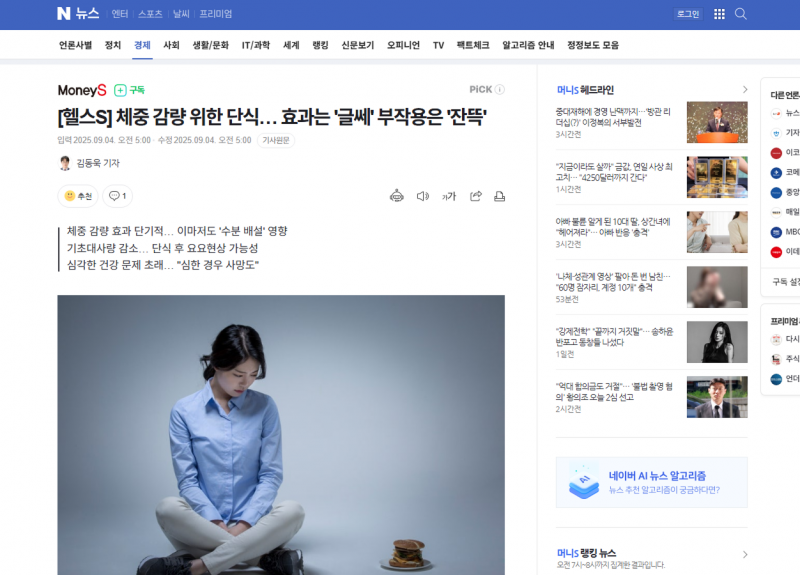Toggle the 추천 smiley recommend button
800x575 pixels.
point(78,196)
